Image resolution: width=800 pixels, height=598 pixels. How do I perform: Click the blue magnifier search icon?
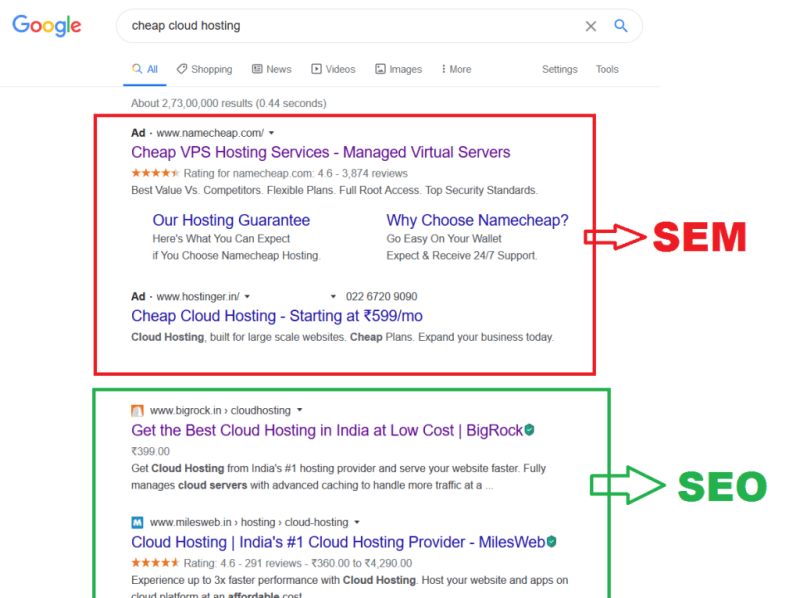click(620, 26)
